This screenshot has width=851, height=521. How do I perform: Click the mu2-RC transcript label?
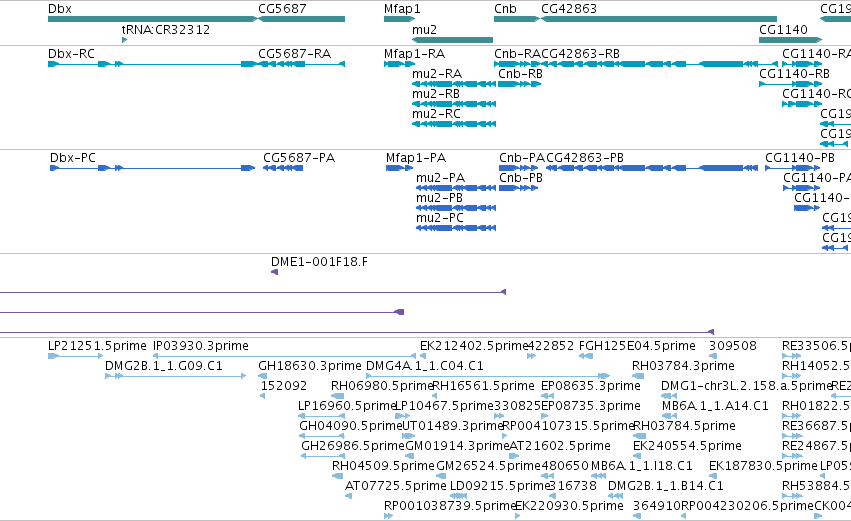pyautogui.click(x=436, y=114)
